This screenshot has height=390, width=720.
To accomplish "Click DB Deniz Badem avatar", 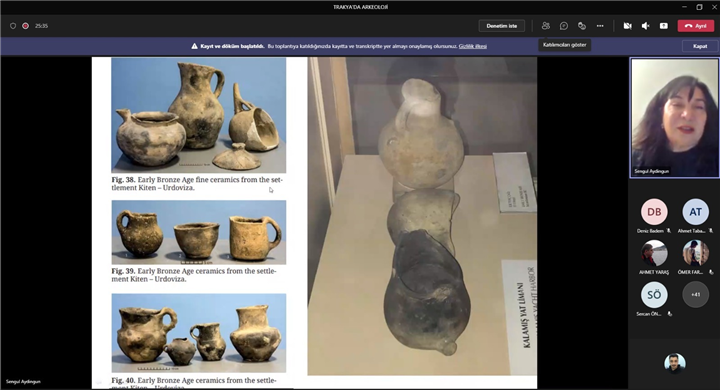I will point(654,212).
